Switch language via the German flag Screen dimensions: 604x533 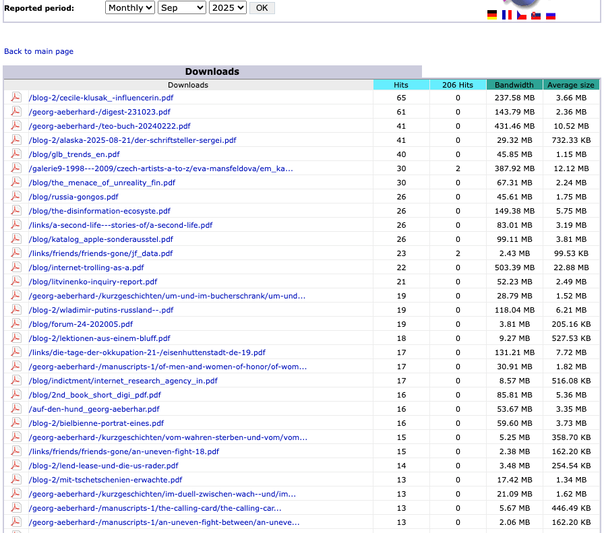492,15
